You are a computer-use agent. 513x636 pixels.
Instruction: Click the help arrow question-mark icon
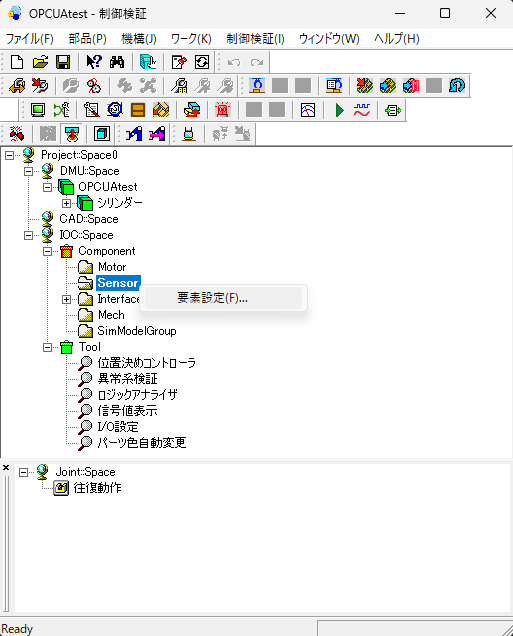pyautogui.click(x=94, y=62)
